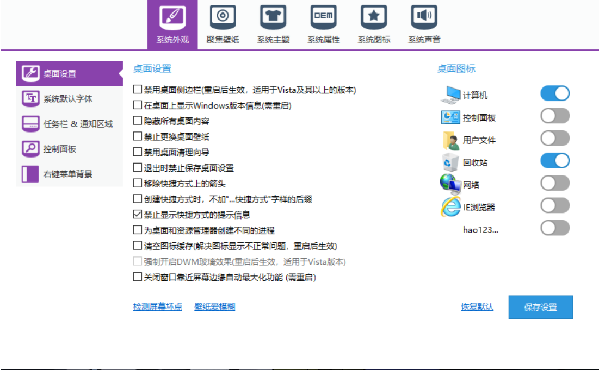Select the 控制面板 sidebar item with the magnifier icon
This screenshot has width=599, height=370.
coord(70,149)
